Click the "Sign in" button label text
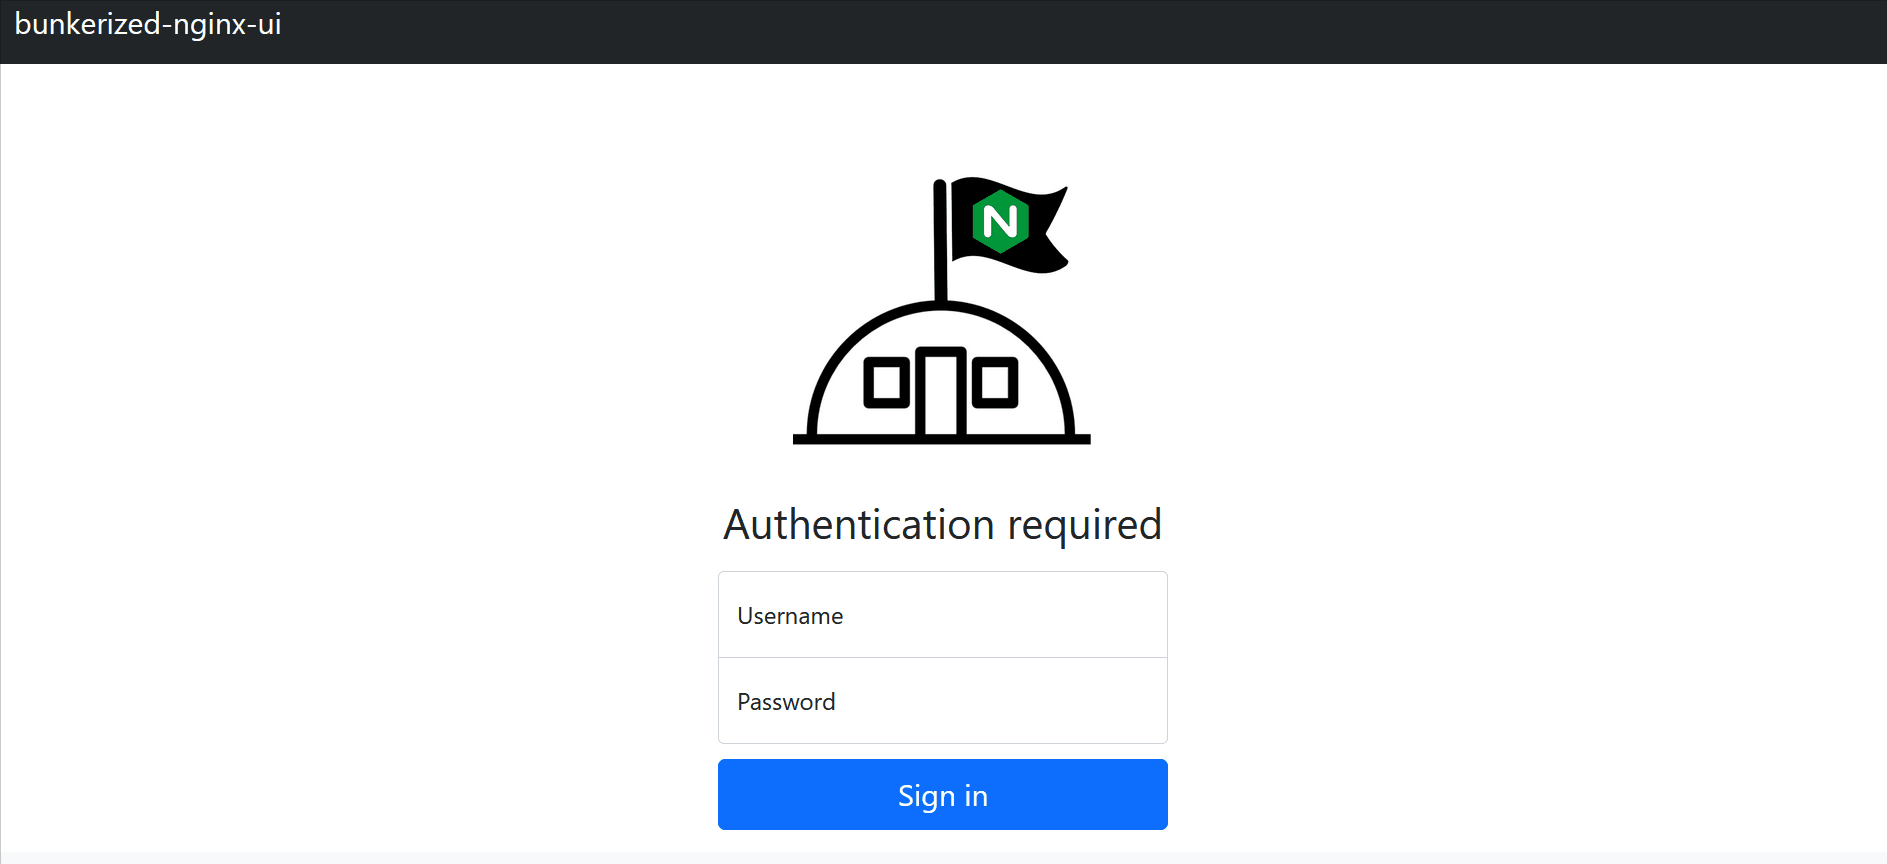Image resolution: width=1887 pixels, height=864 pixels. coord(943,796)
